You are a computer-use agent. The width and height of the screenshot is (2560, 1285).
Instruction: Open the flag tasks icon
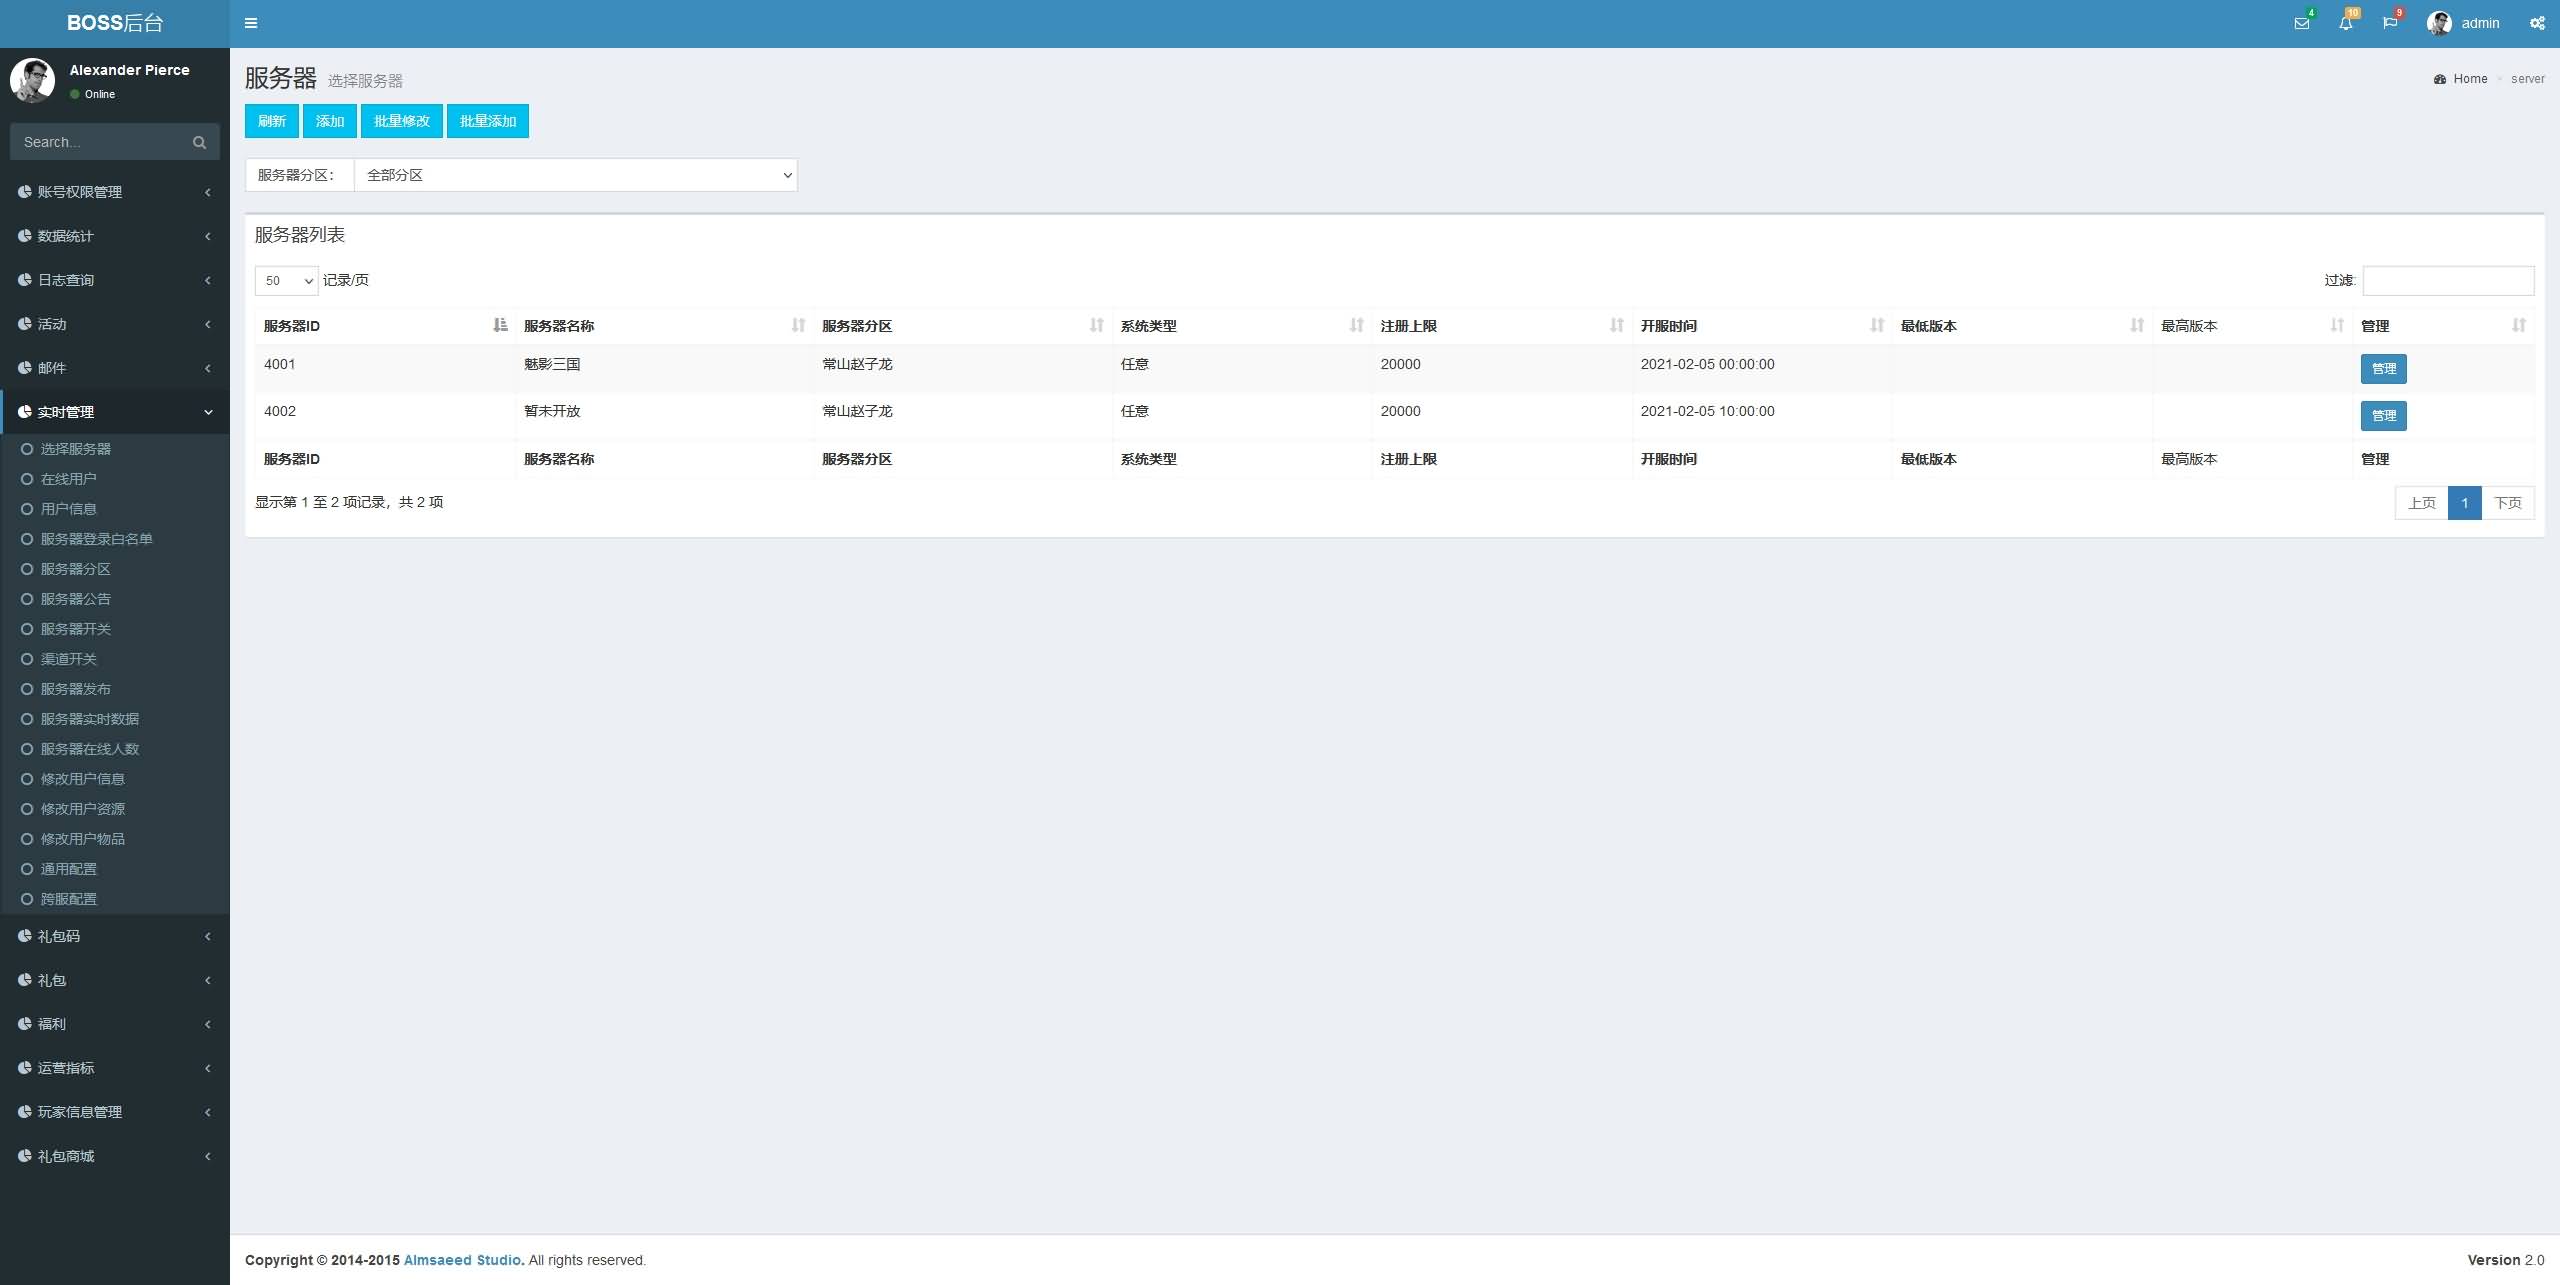pyautogui.click(x=2389, y=23)
